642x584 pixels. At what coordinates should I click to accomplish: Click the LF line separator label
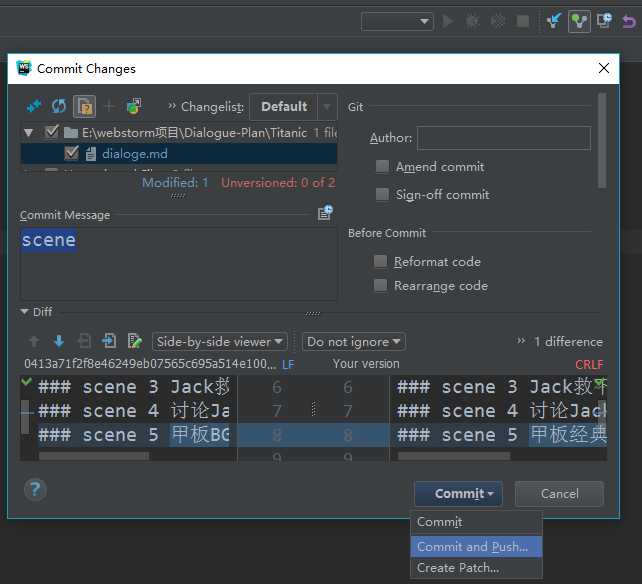(x=288, y=364)
